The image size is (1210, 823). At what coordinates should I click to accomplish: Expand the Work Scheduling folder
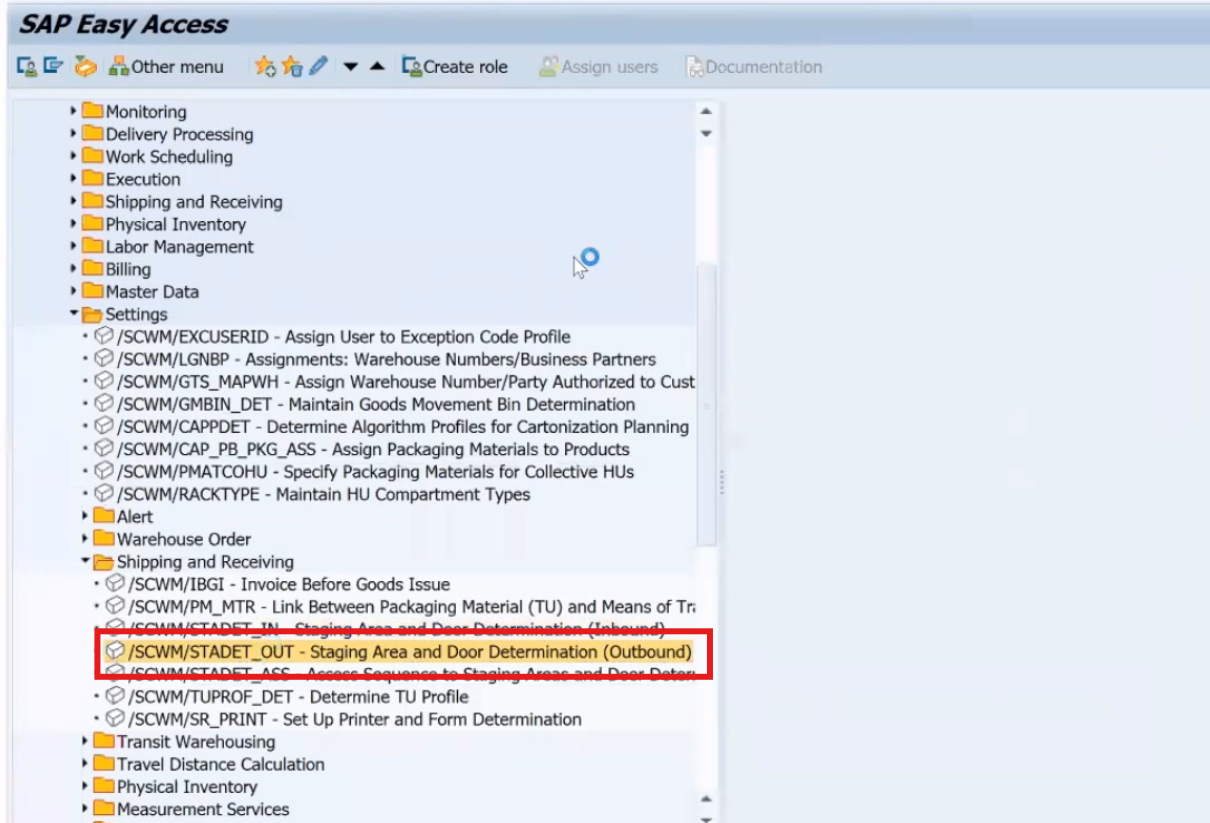pos(74,157)
